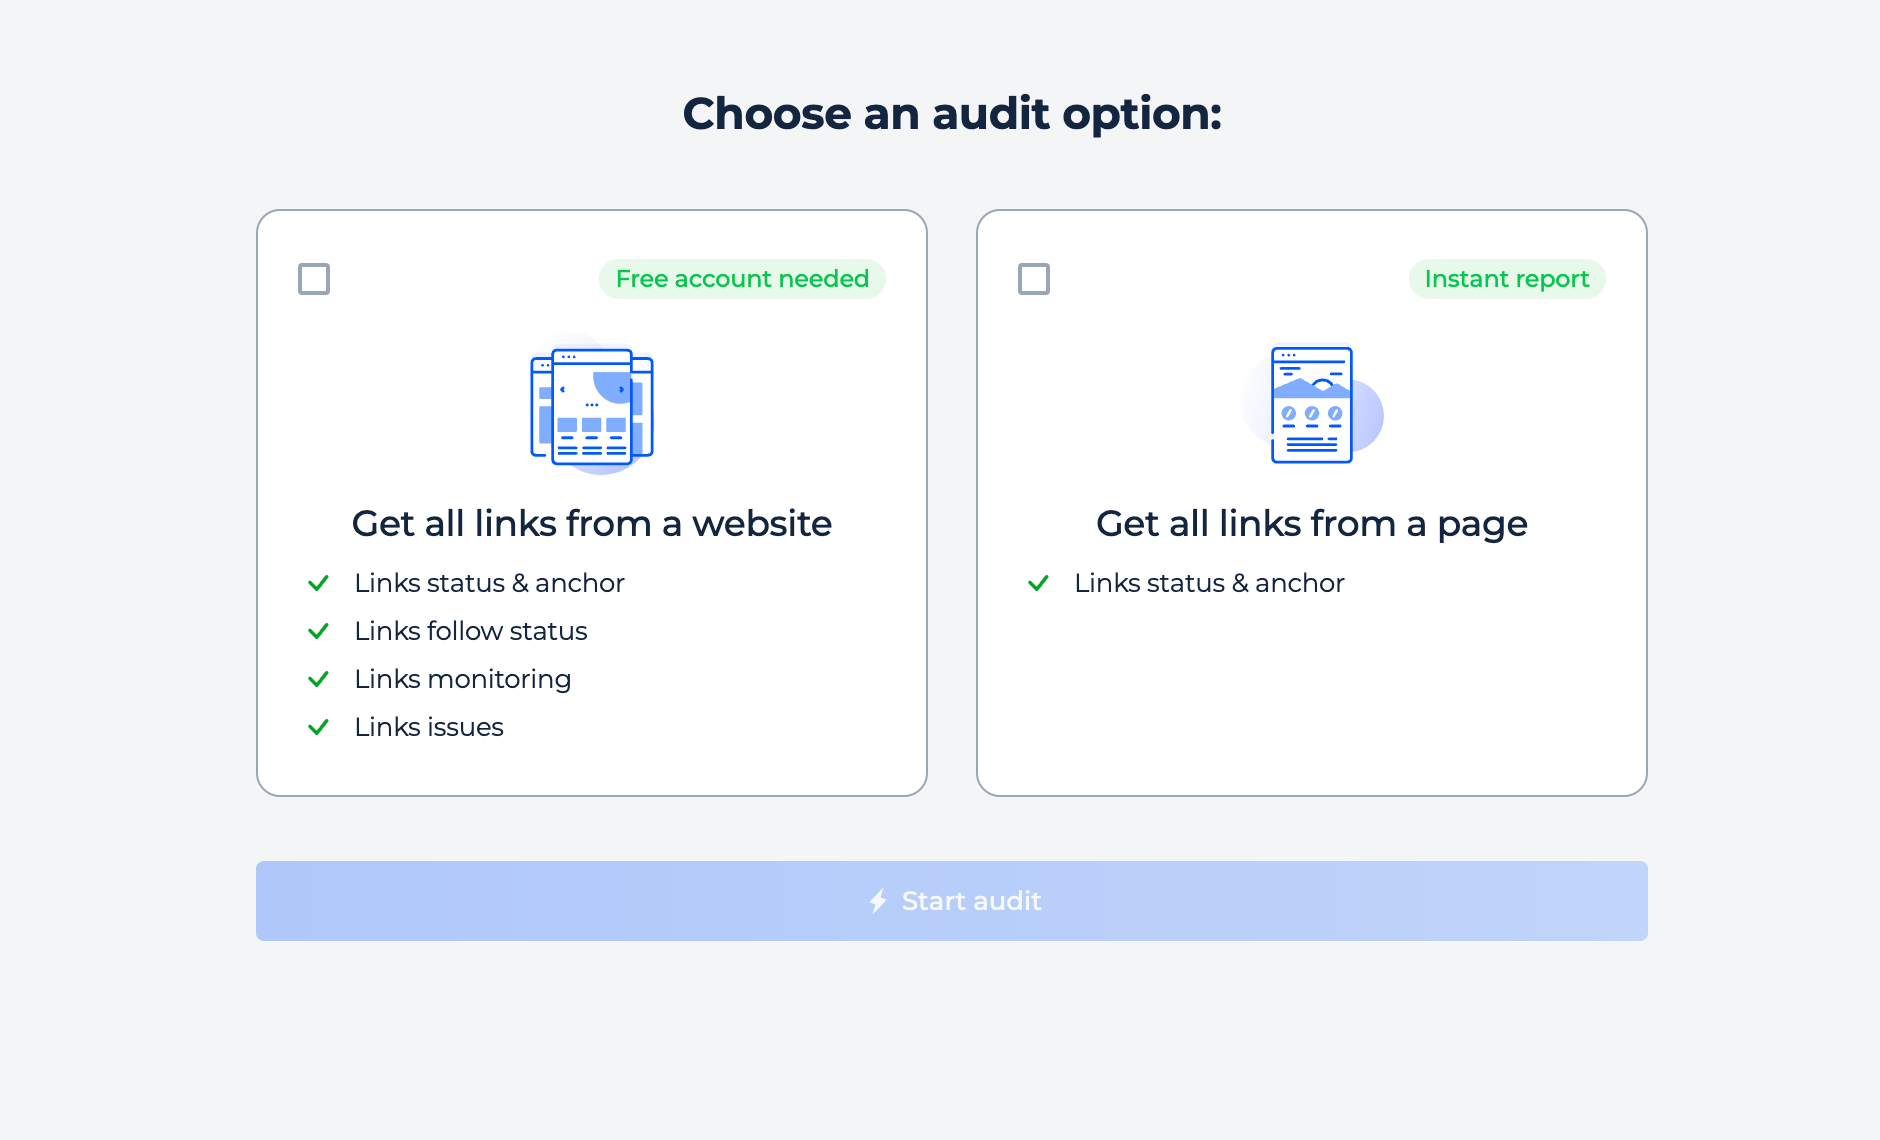The height and width of the screenshot is (1140, 1880).
Task: Click the 'Free account needed' badge
Action: tap(742, 279)
